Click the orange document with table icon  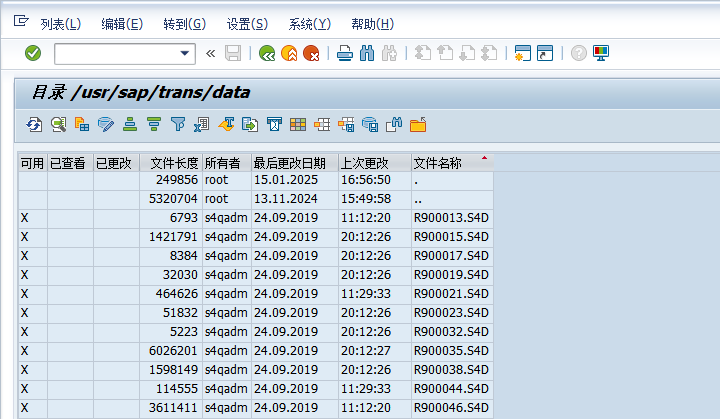[x=82, y=125]
